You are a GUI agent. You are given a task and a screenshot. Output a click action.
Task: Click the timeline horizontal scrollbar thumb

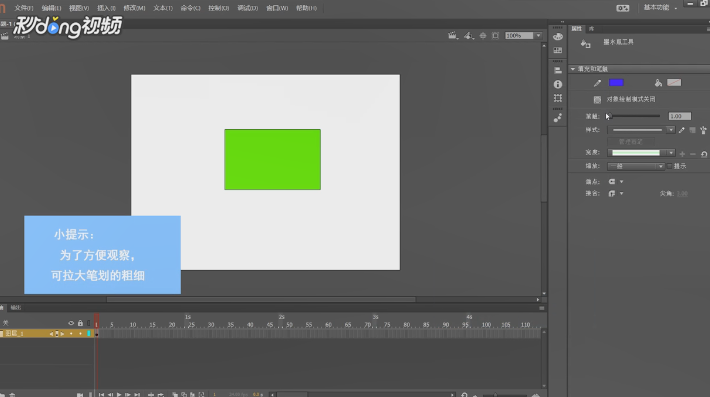pos(292,395)
